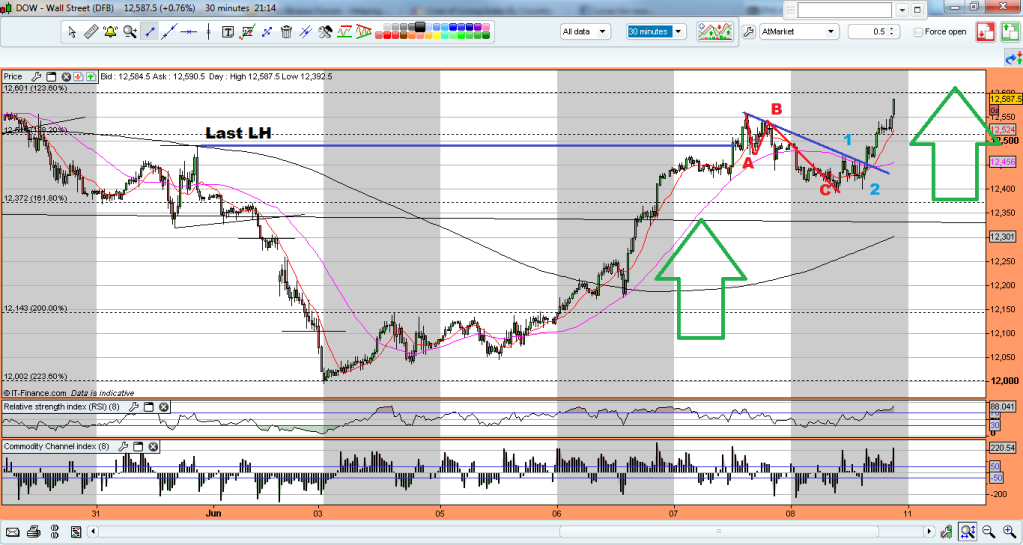Open Price panel wrench settings
This screenshot has width=1023, height=545.
click(37, 76)
